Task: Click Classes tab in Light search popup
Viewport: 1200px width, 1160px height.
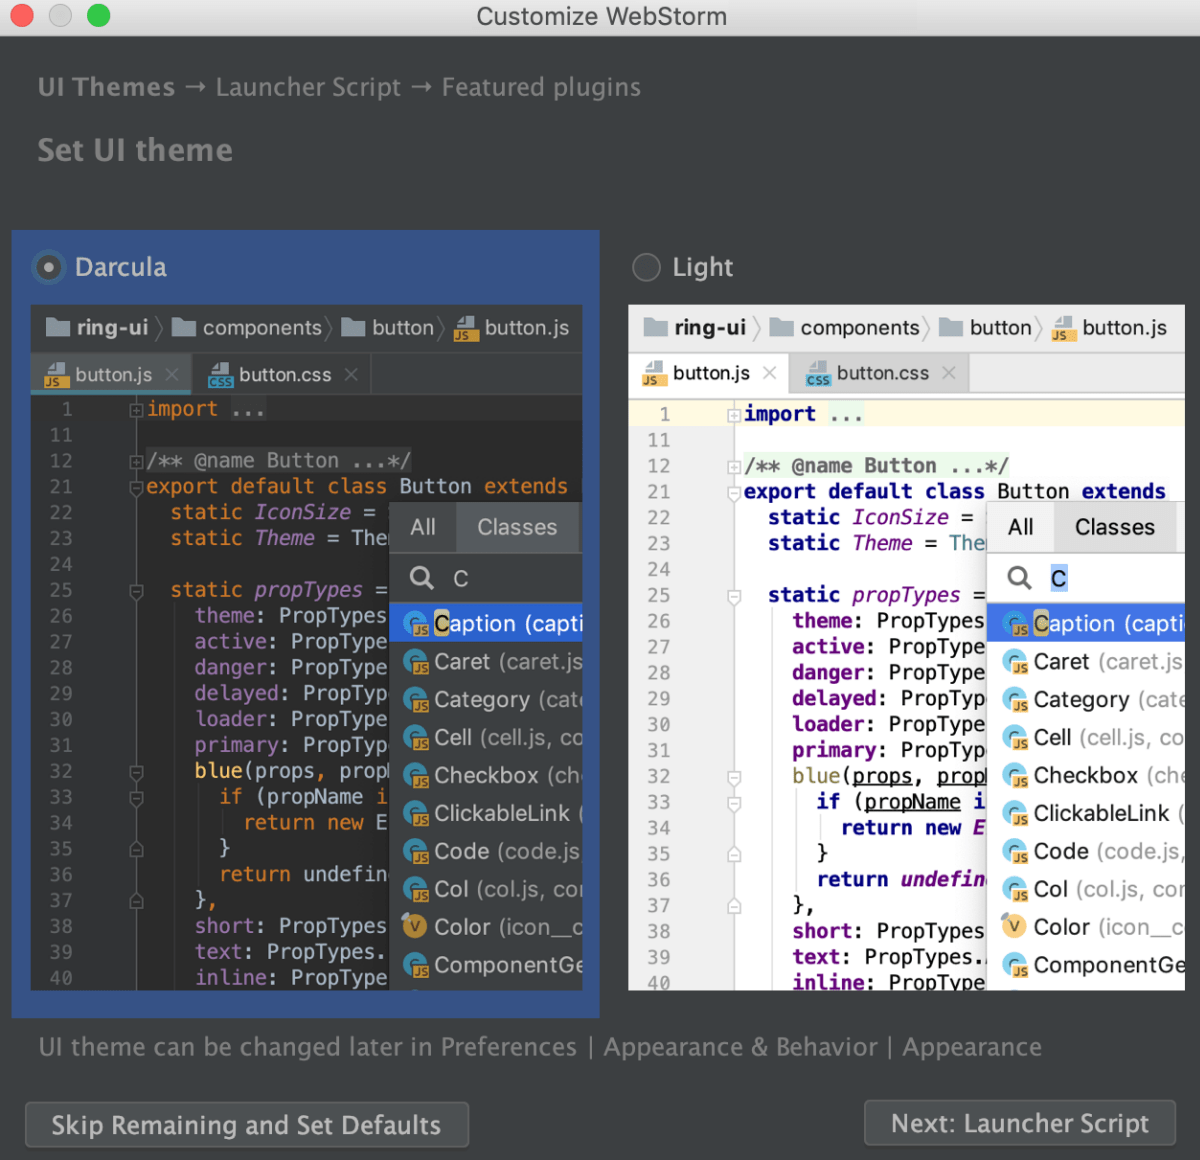Action: click(1115, 527)
